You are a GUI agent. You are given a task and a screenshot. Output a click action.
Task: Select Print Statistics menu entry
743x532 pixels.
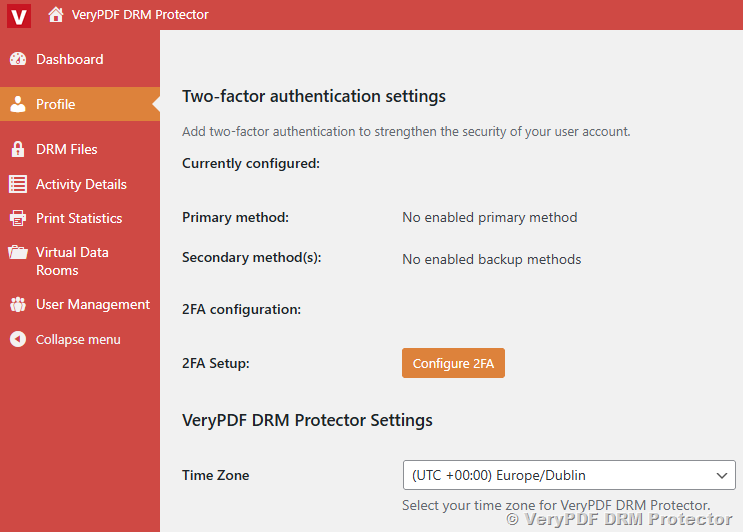(x=79, y=218)
